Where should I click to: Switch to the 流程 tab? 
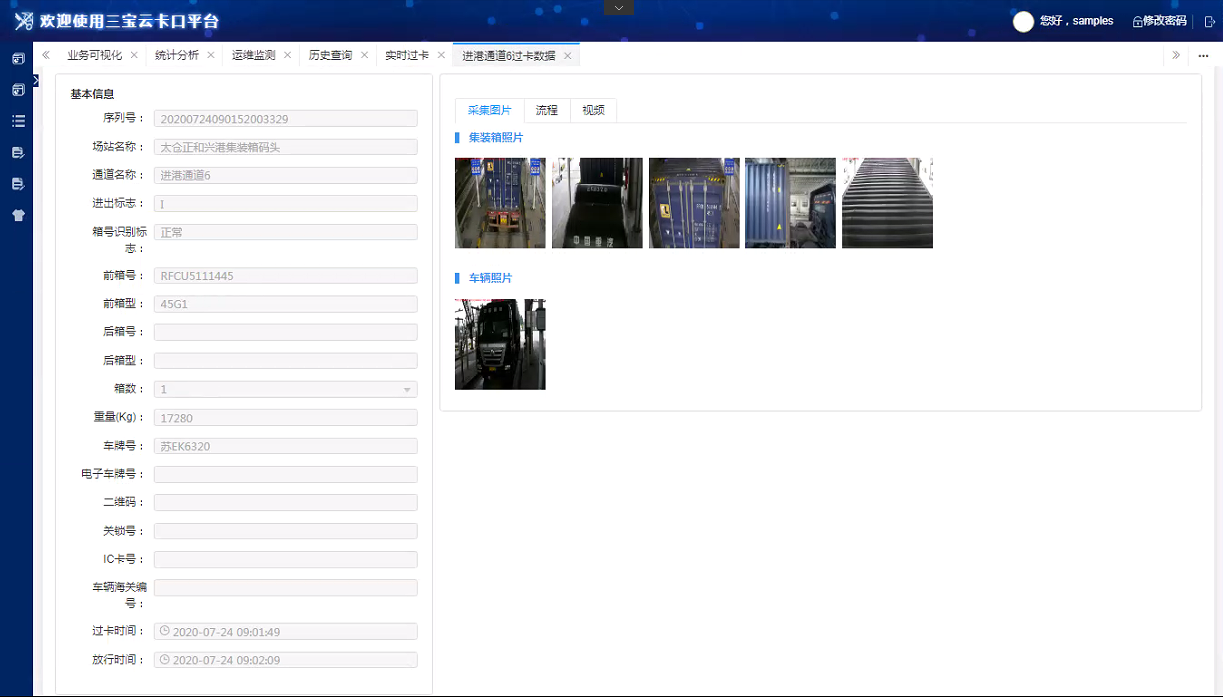547,110
